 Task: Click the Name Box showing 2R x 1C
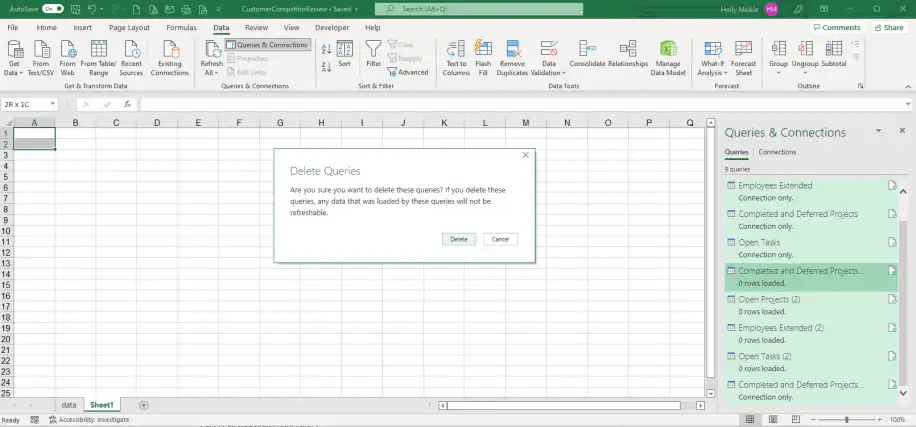point(29,104)
